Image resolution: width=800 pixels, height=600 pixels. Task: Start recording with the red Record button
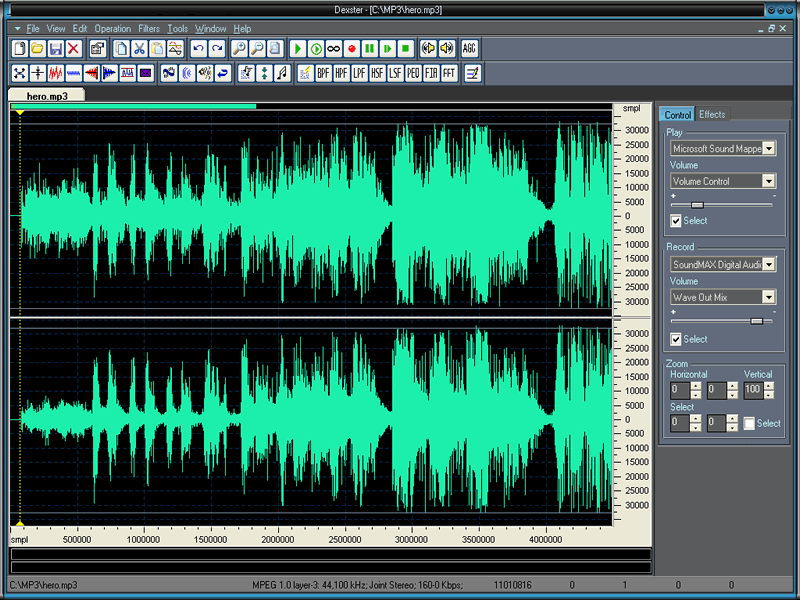352,48
